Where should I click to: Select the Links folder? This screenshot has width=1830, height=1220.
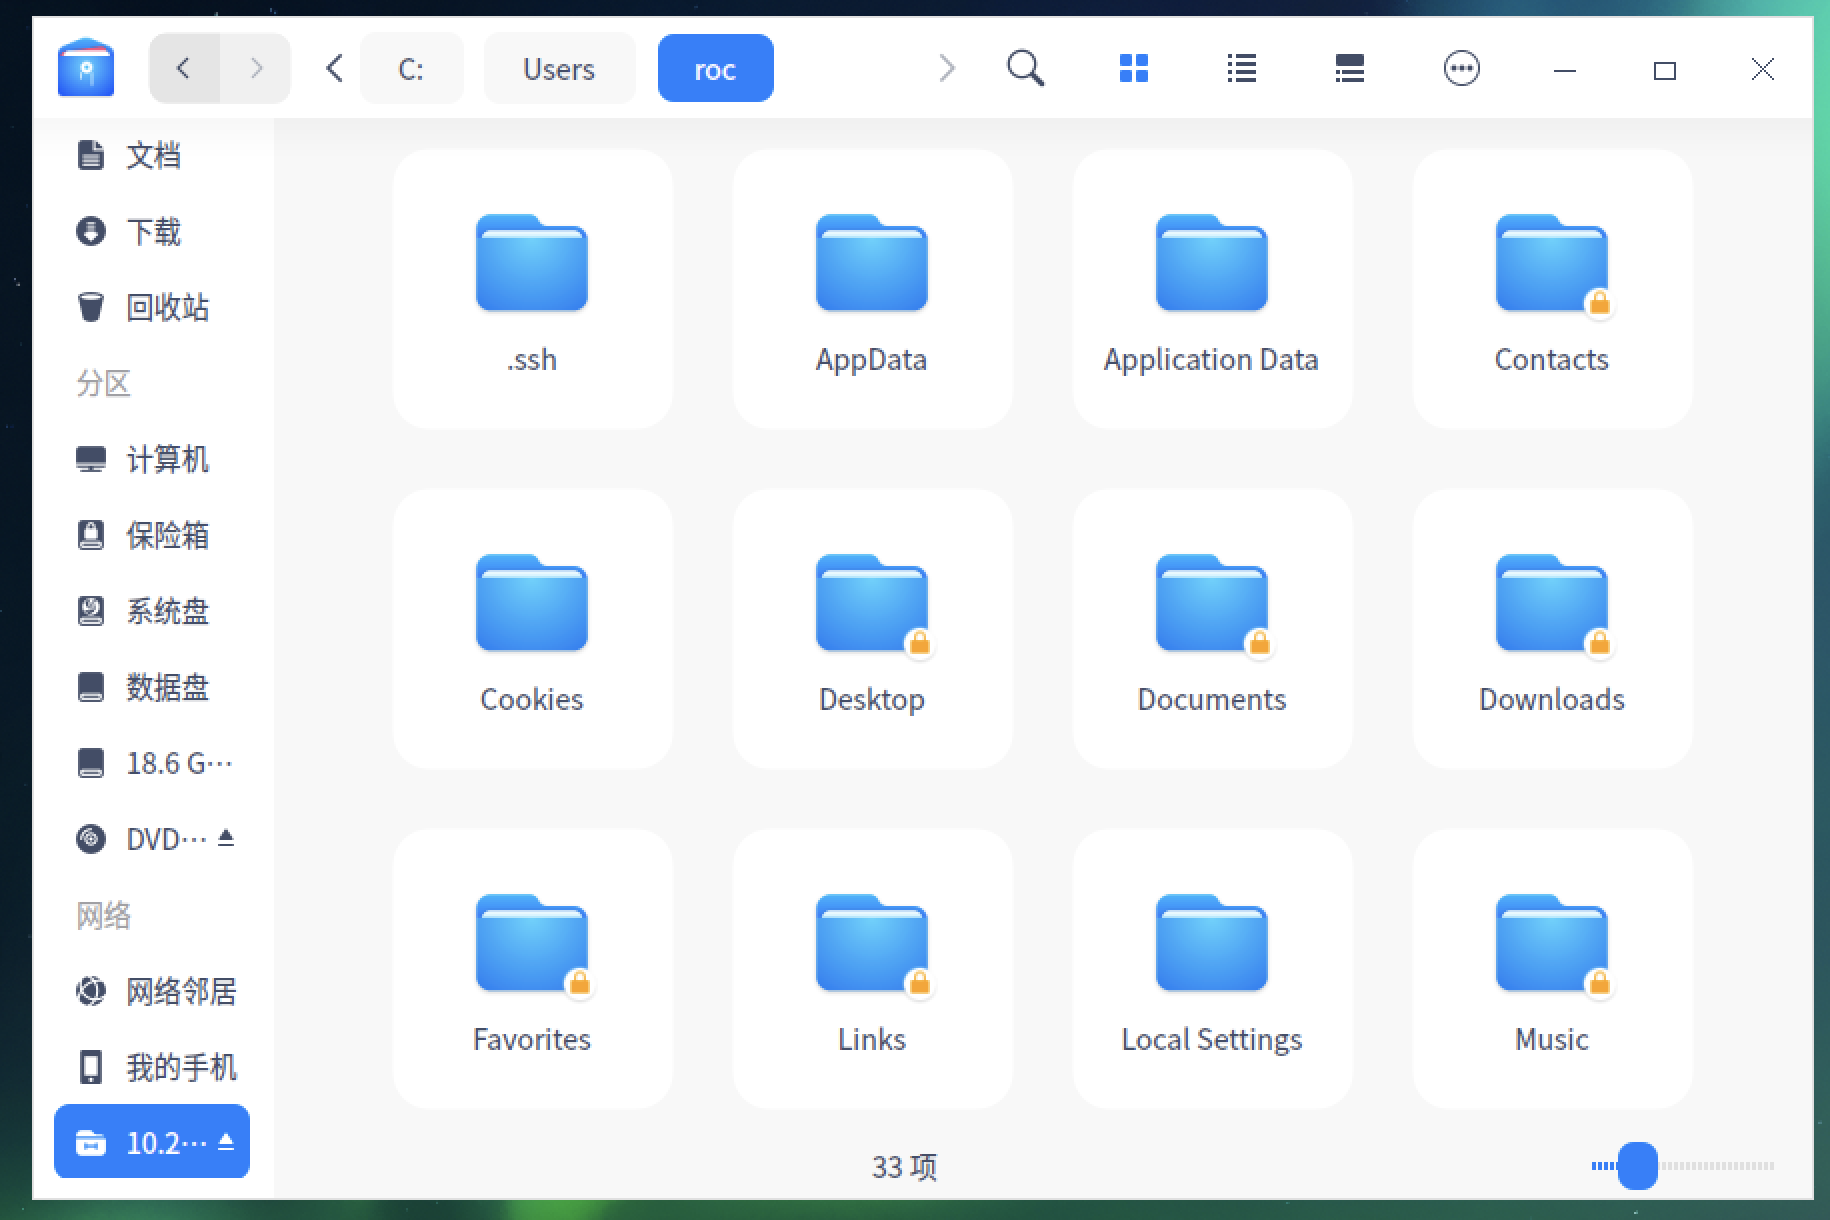coord(872,969)
